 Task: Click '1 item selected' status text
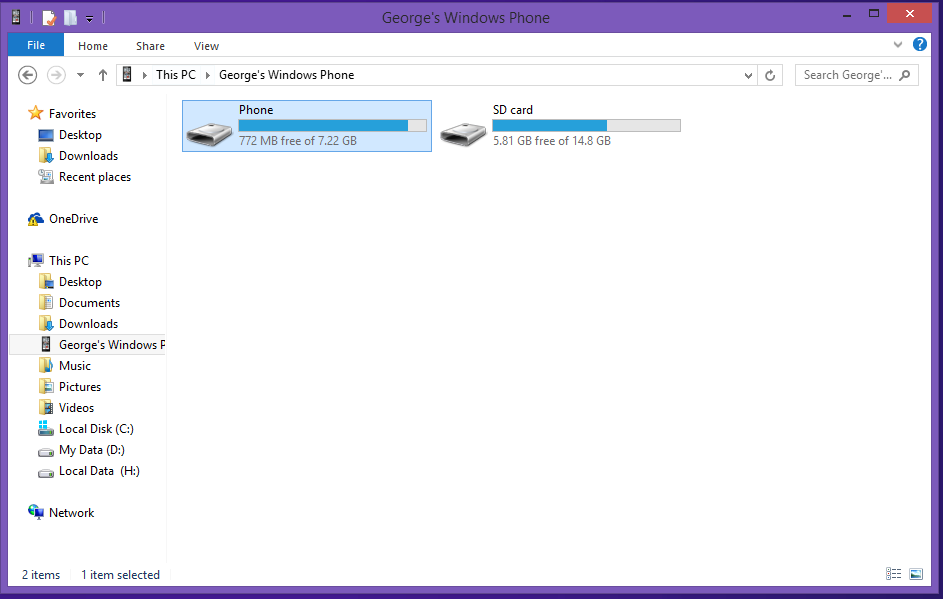[120, 575]
